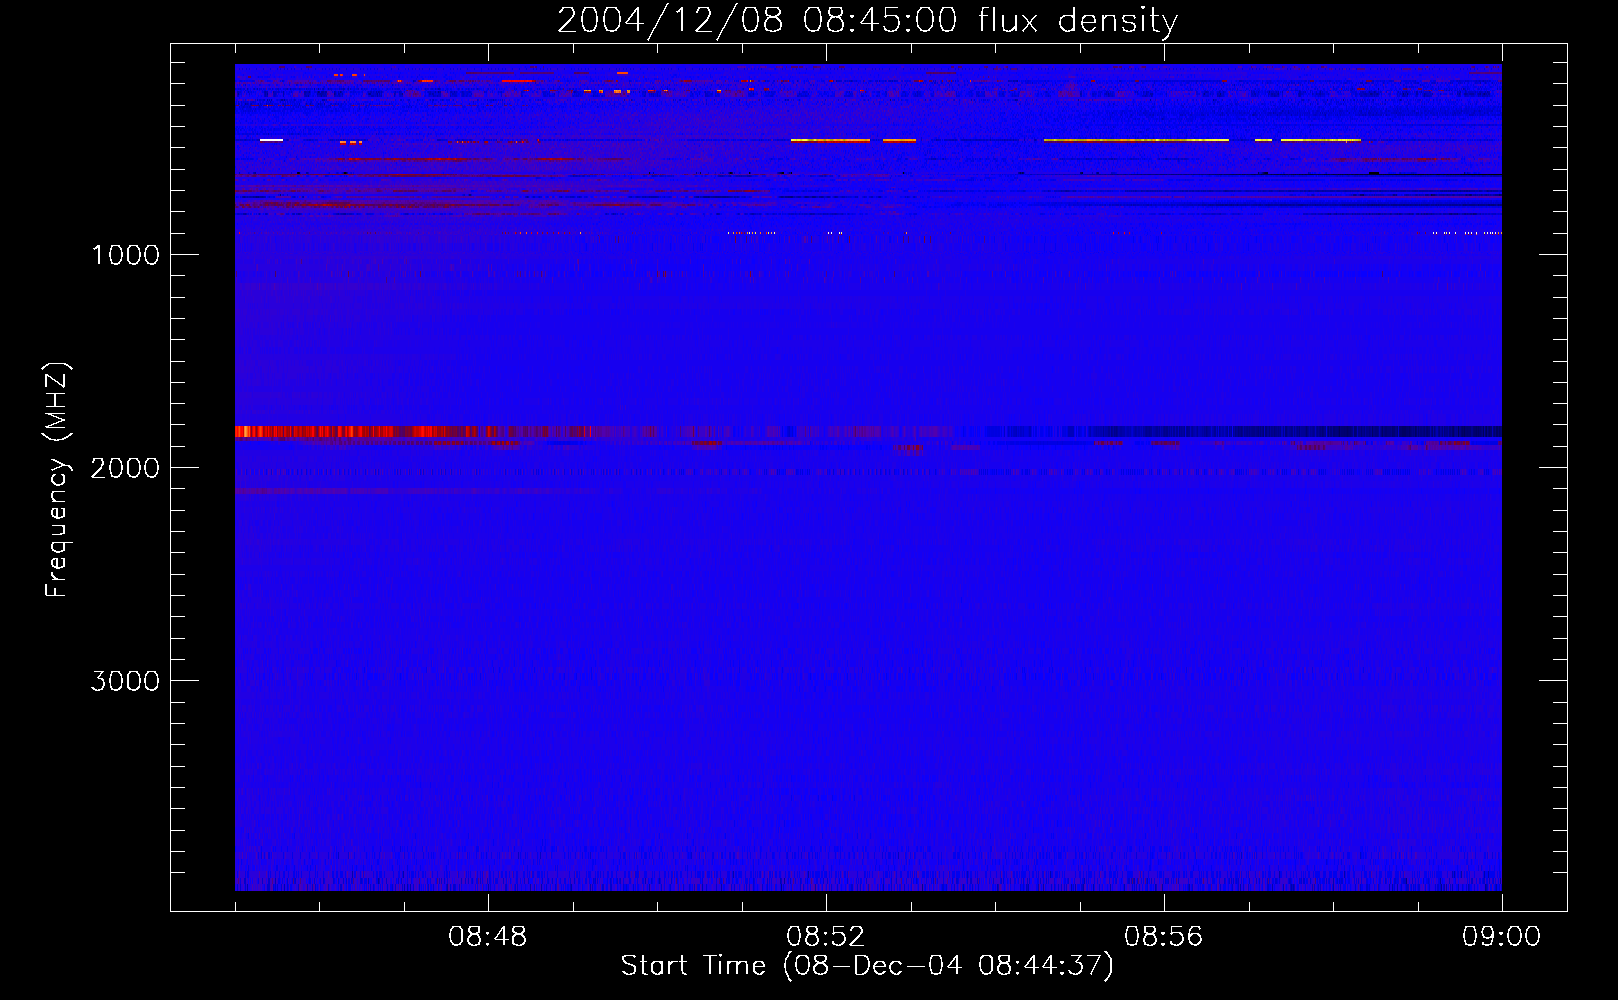The height and width of the screenshot is (1000, 1618).
Task: Click the '3000' frequency tick label
Action: pyautogui.click(x=125, y=681)
